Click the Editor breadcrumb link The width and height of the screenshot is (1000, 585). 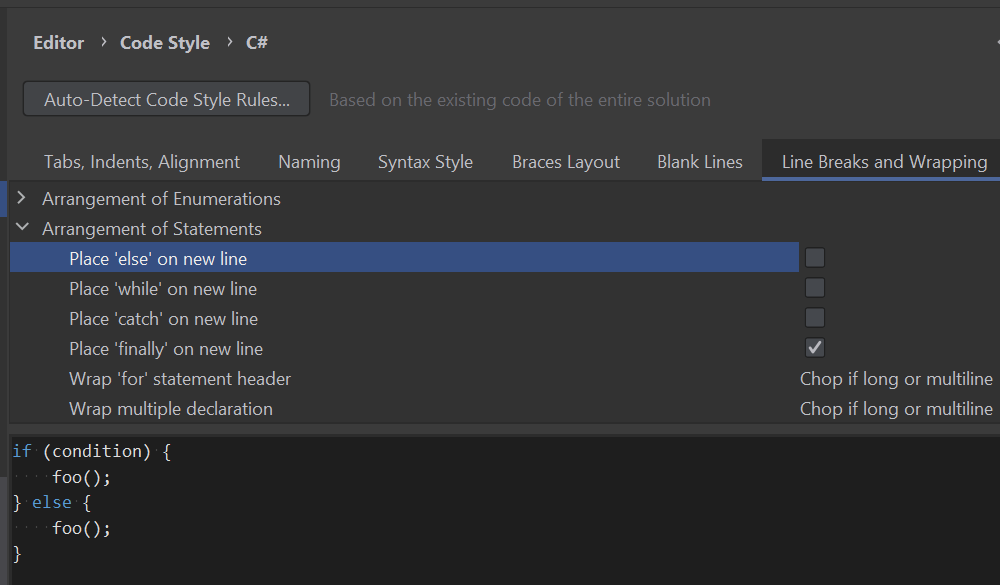[x=59, y=43]
